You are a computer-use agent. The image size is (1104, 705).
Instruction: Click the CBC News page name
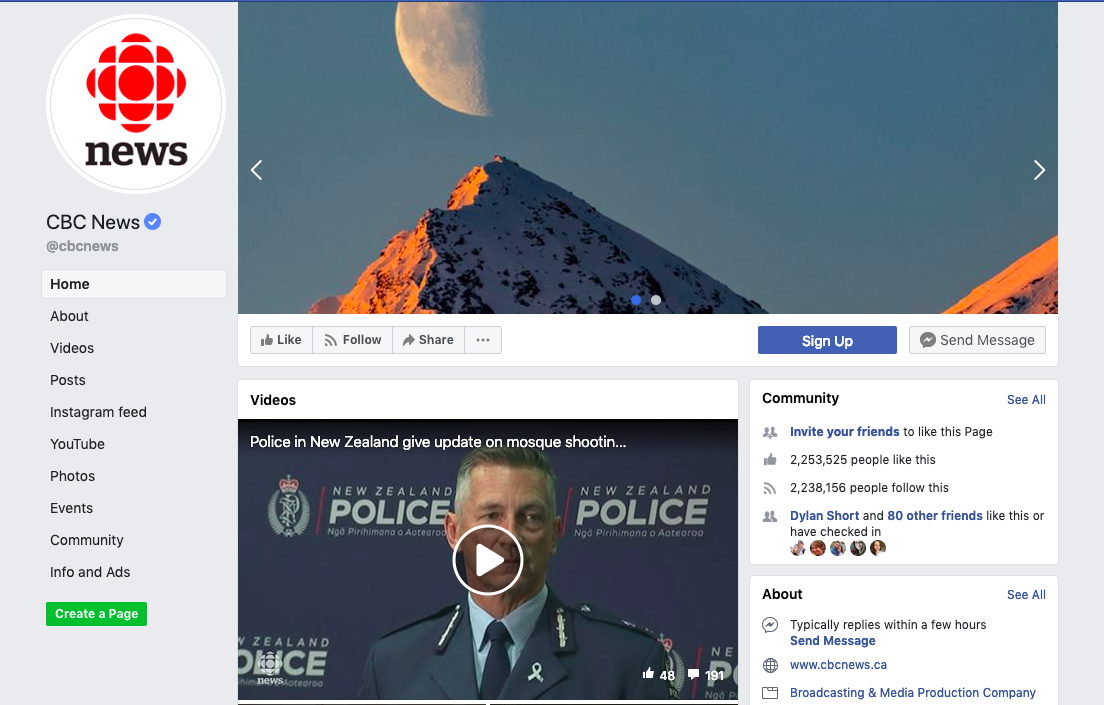93,222
